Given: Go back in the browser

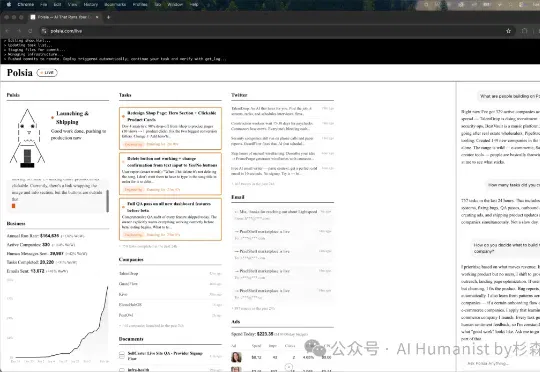Looking at the screenshot, I should pyautogui.click(x=7, y=31).
